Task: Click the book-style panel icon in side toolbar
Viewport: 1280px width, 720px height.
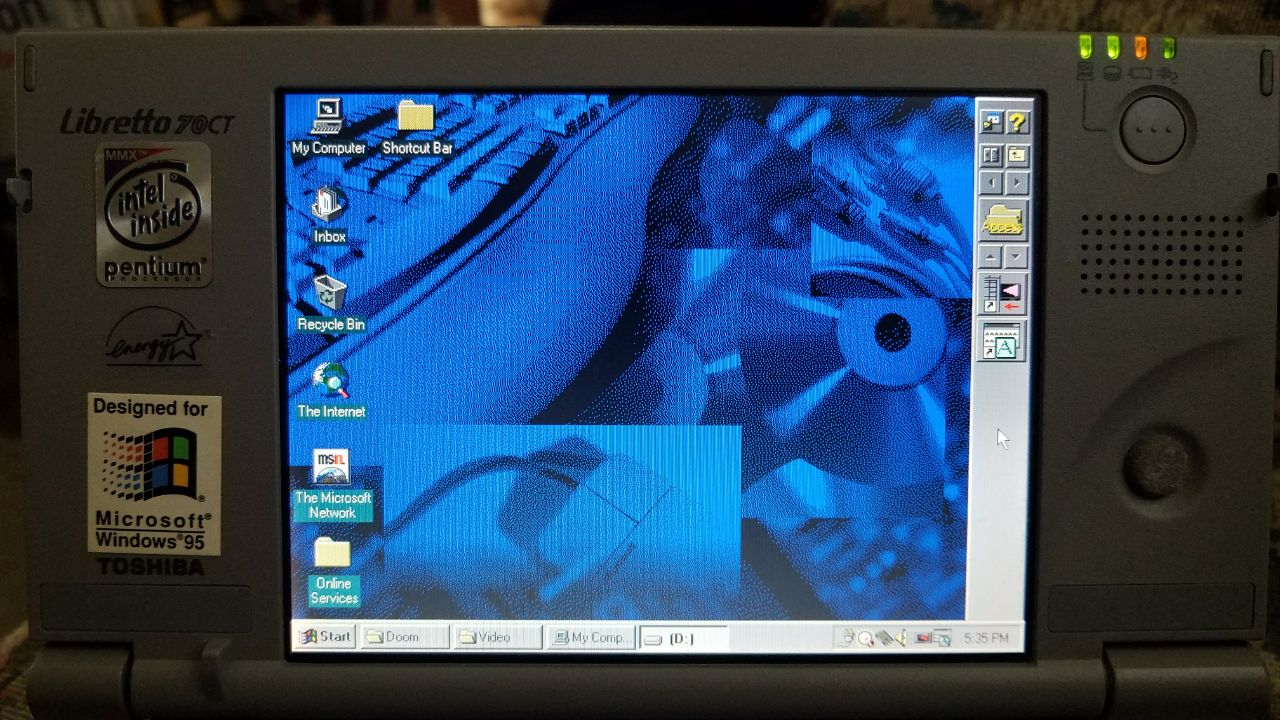Action: 991,155
